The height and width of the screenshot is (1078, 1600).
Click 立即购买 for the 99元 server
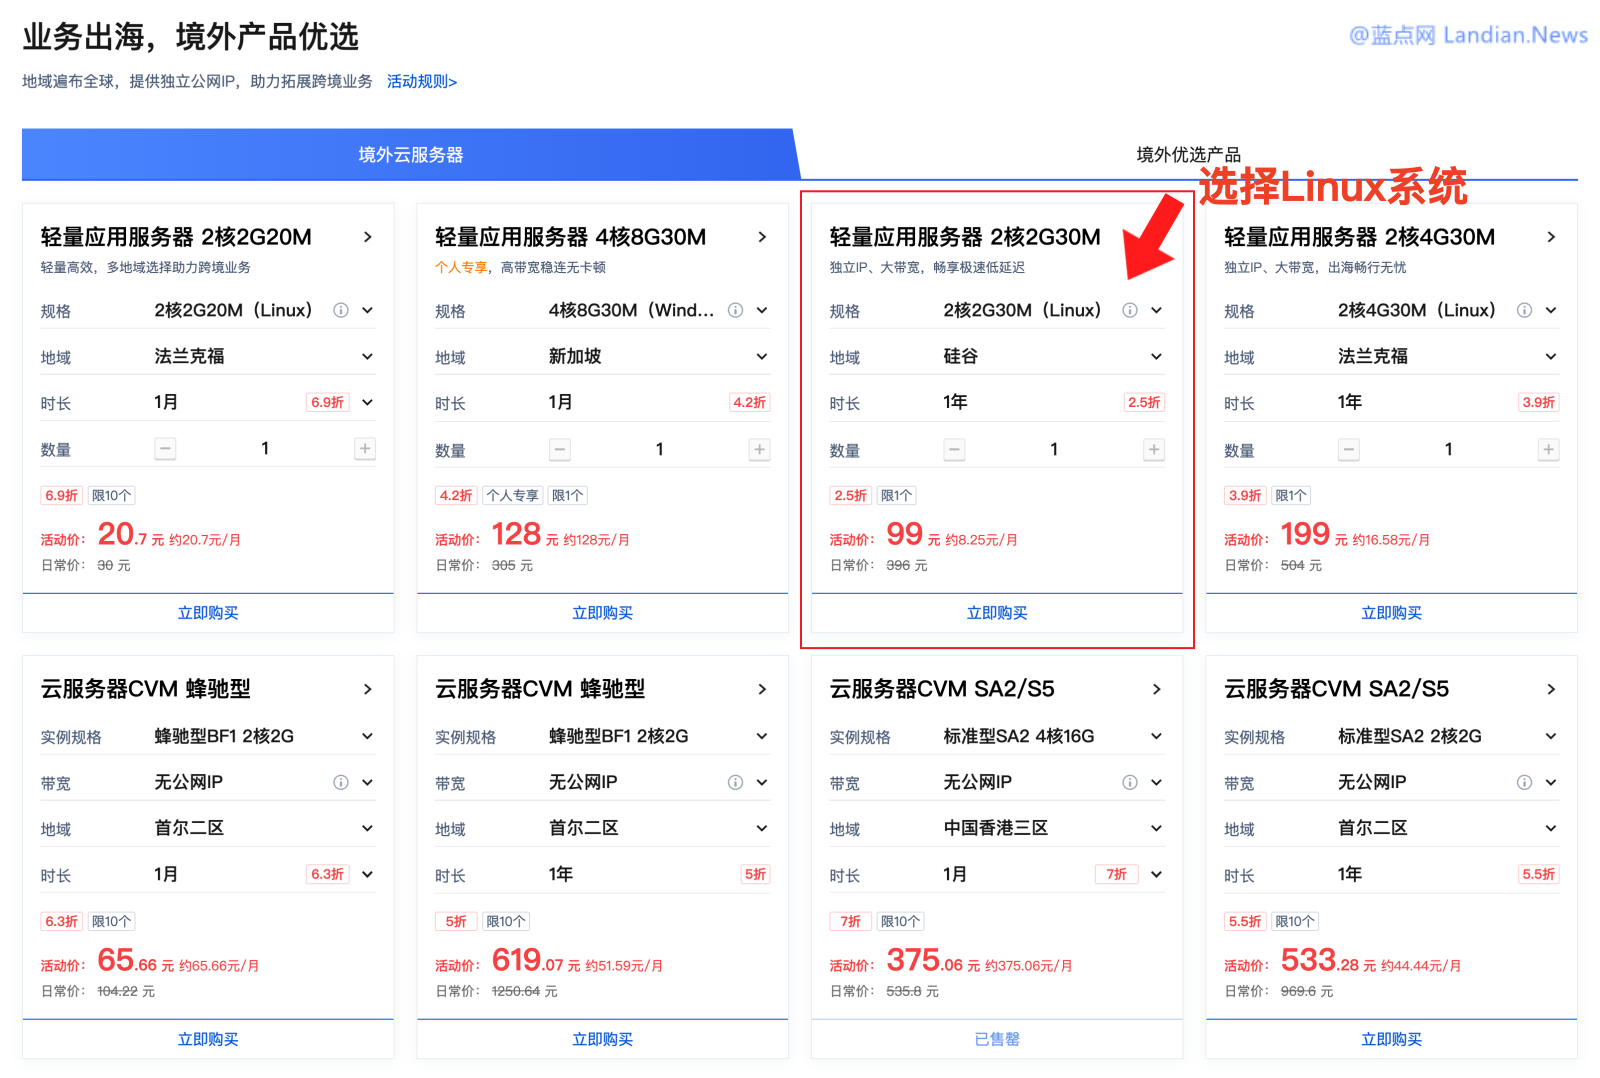[996, 613]
